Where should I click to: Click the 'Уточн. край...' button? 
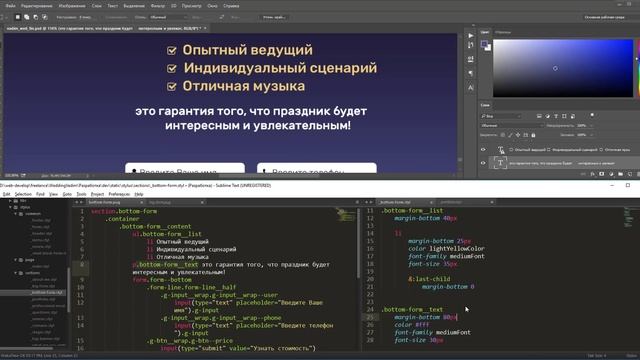point(274,17)
